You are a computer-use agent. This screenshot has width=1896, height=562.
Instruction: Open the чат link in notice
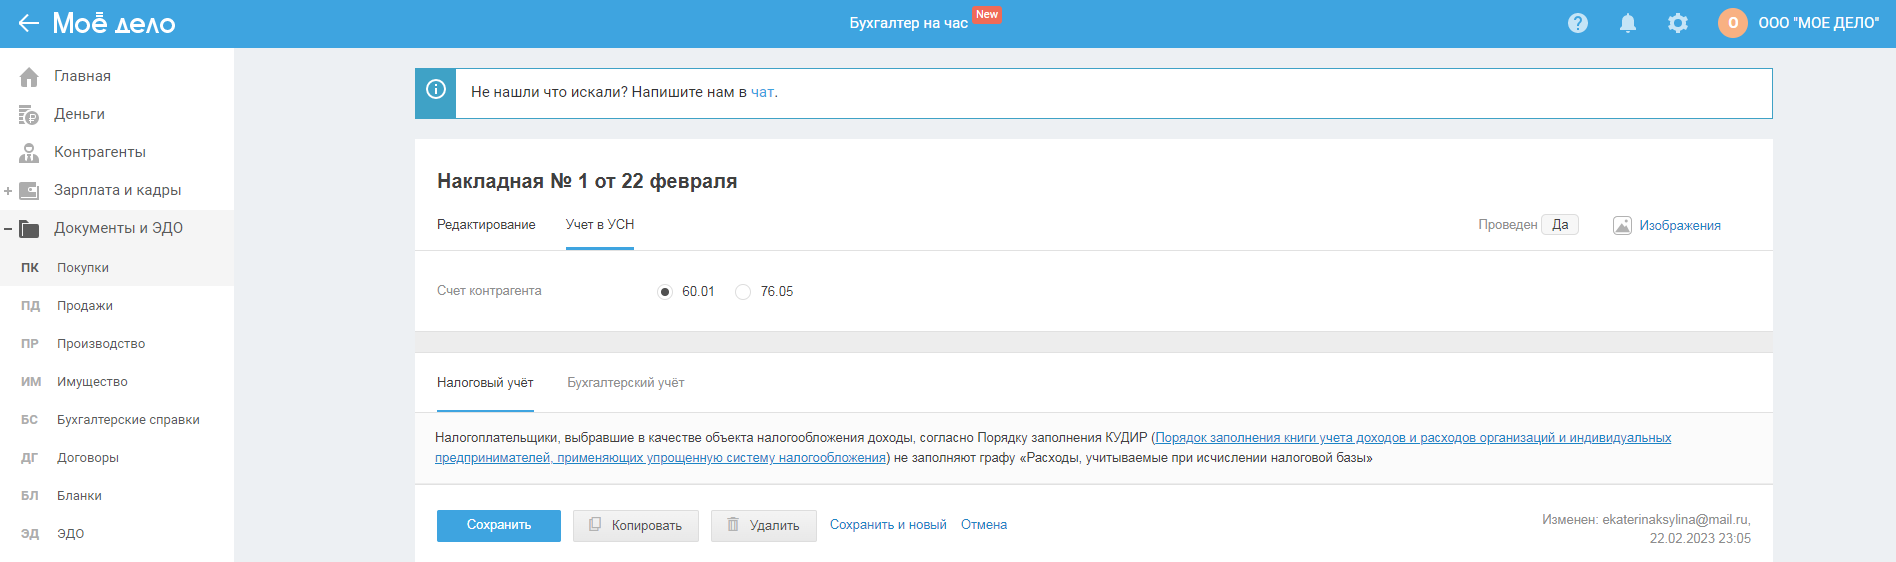(x=762, y=92)
